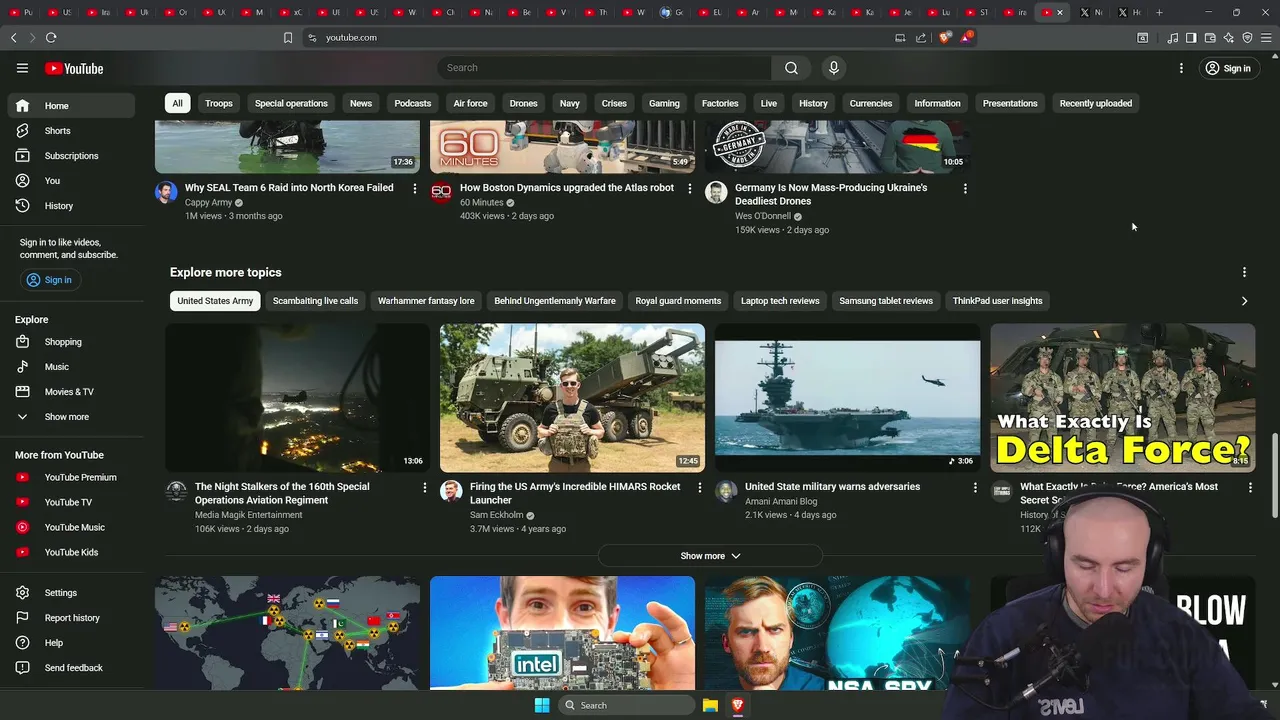This screenshot has width=1280, height=720.
Task: Select the Navy filter chip
Action: point(569,103)
